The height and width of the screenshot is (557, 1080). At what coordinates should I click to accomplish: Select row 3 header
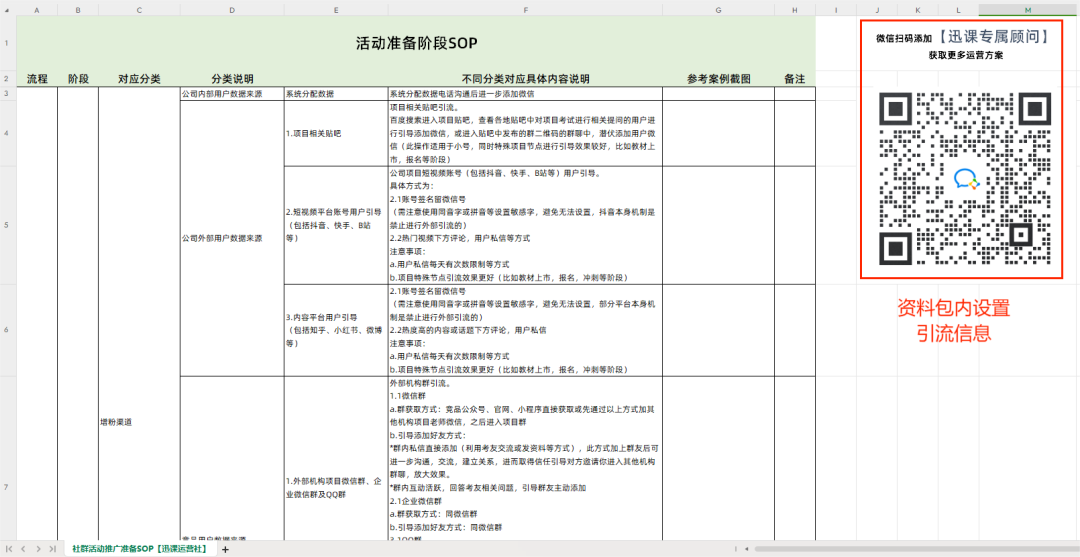[x=8, y=94]
